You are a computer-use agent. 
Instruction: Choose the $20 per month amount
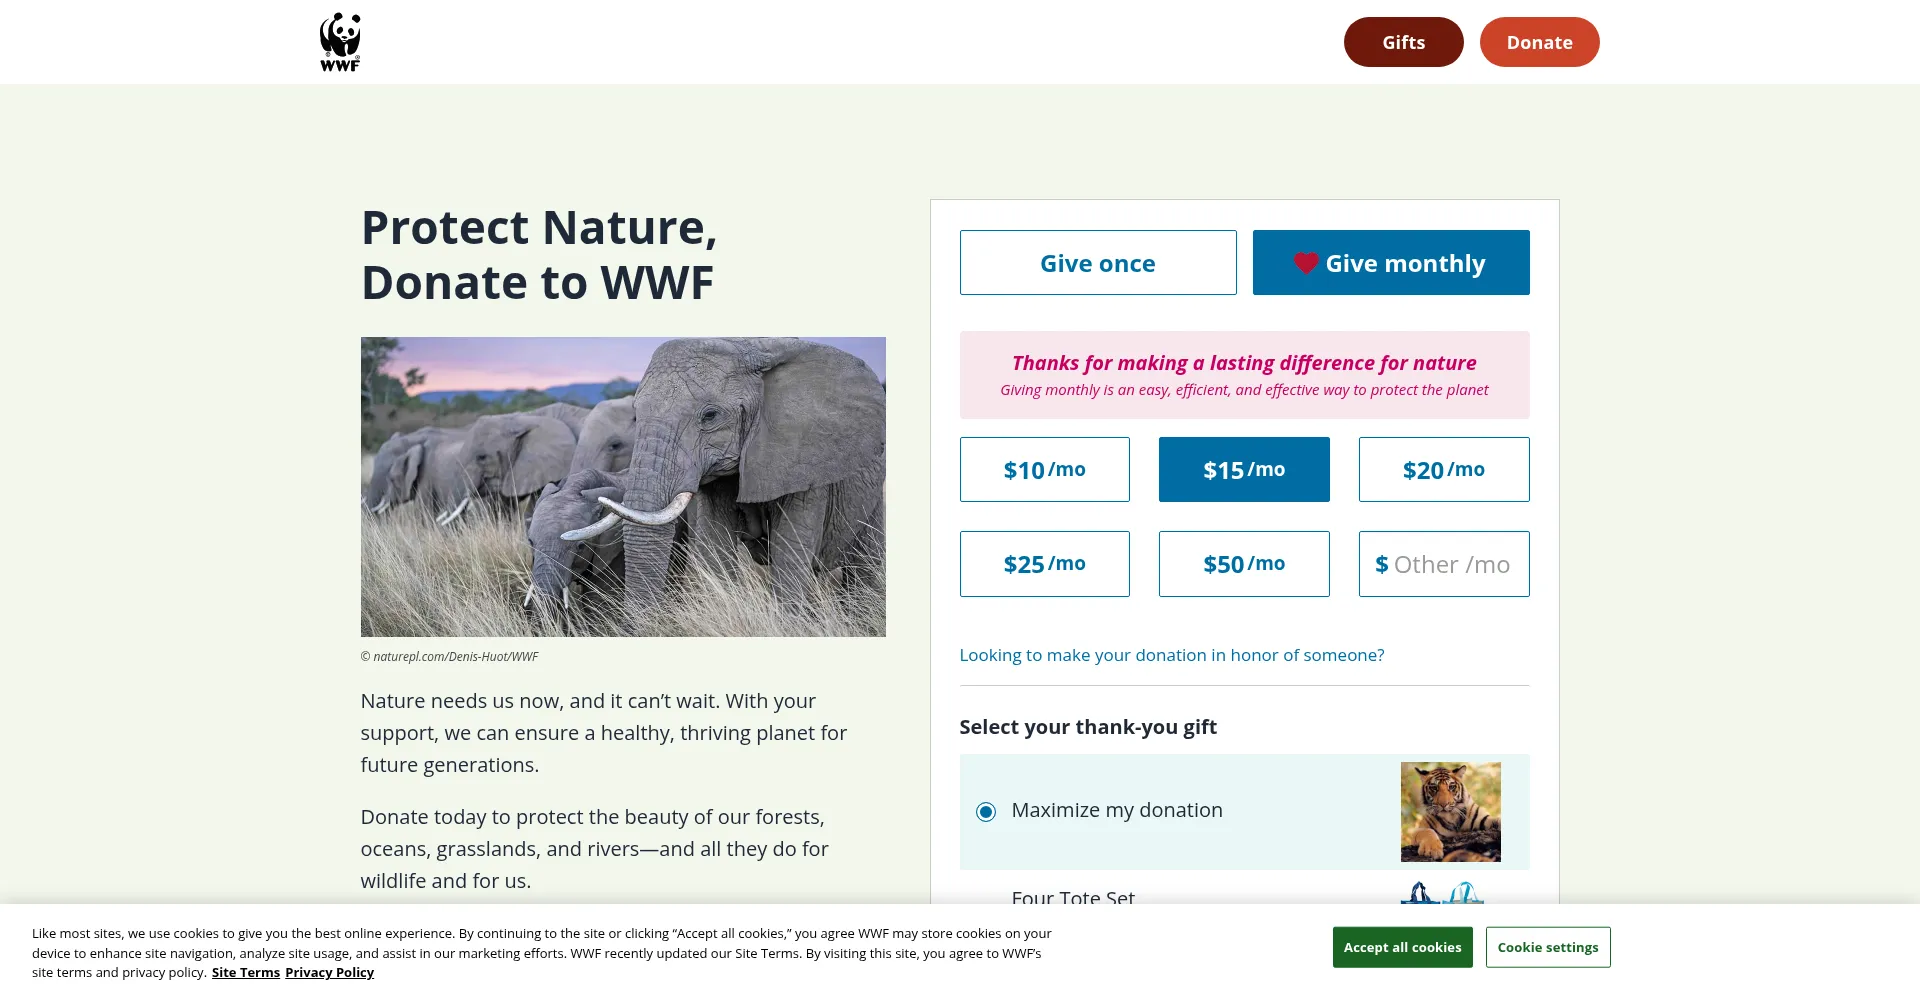coord(1444,470)
